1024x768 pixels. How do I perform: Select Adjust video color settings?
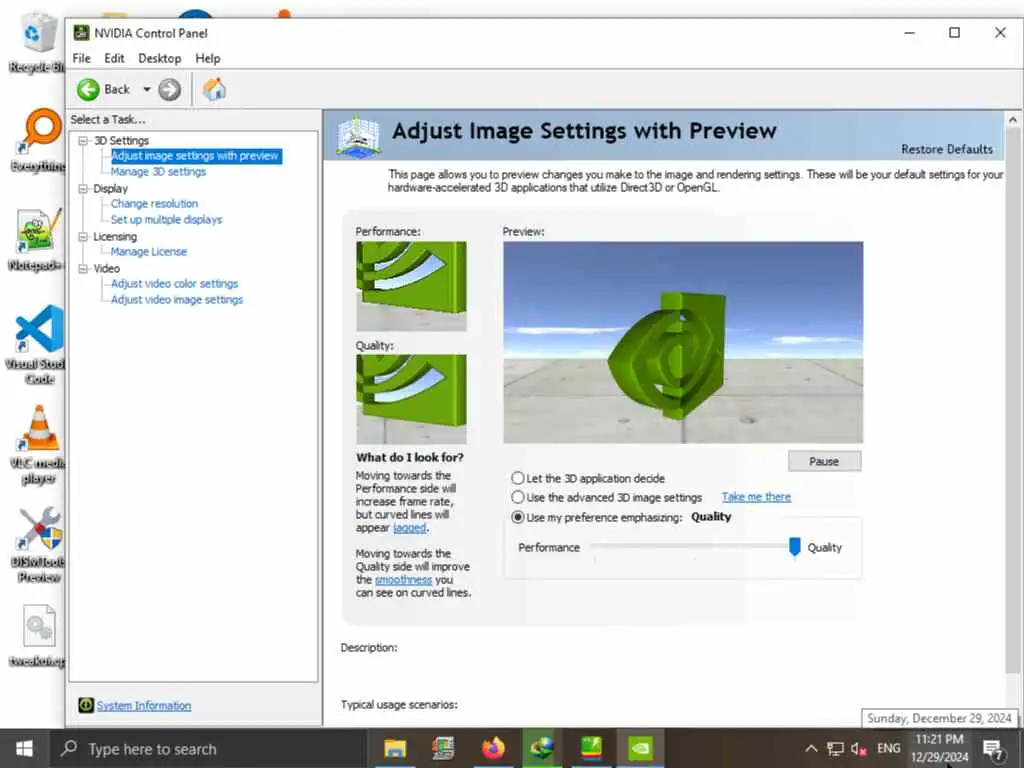click(174, 283)
